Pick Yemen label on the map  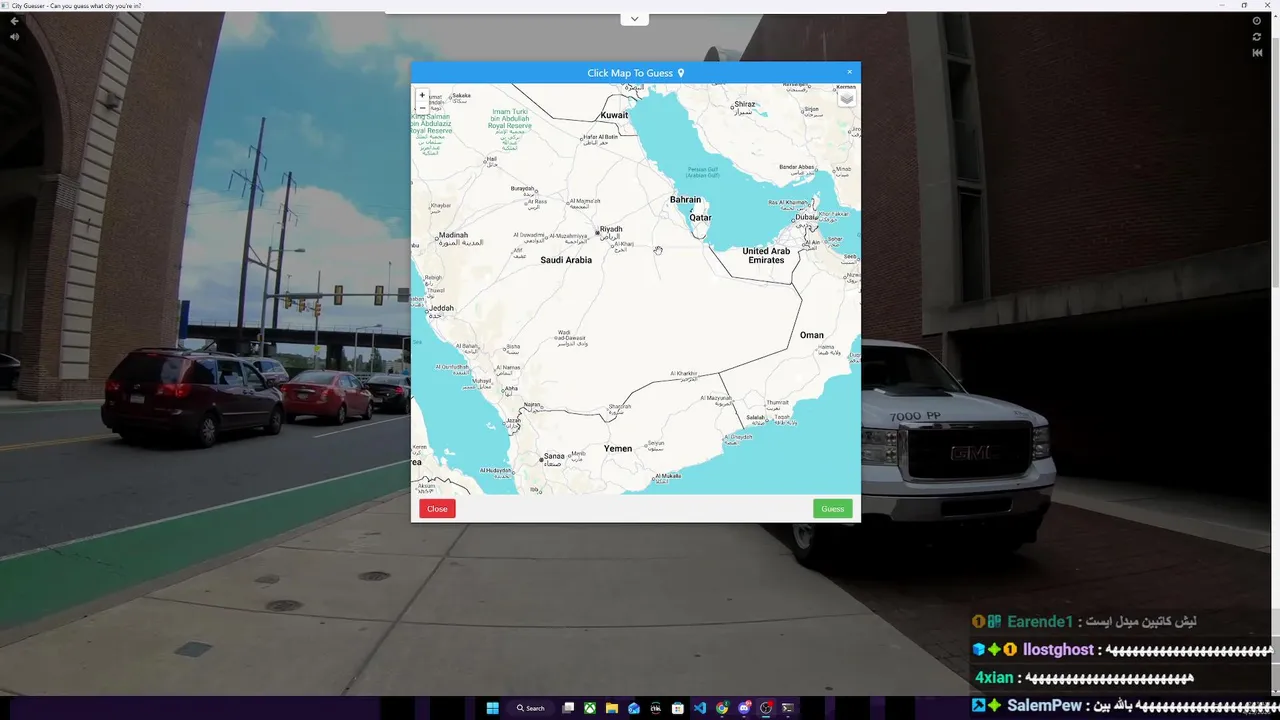618,449
